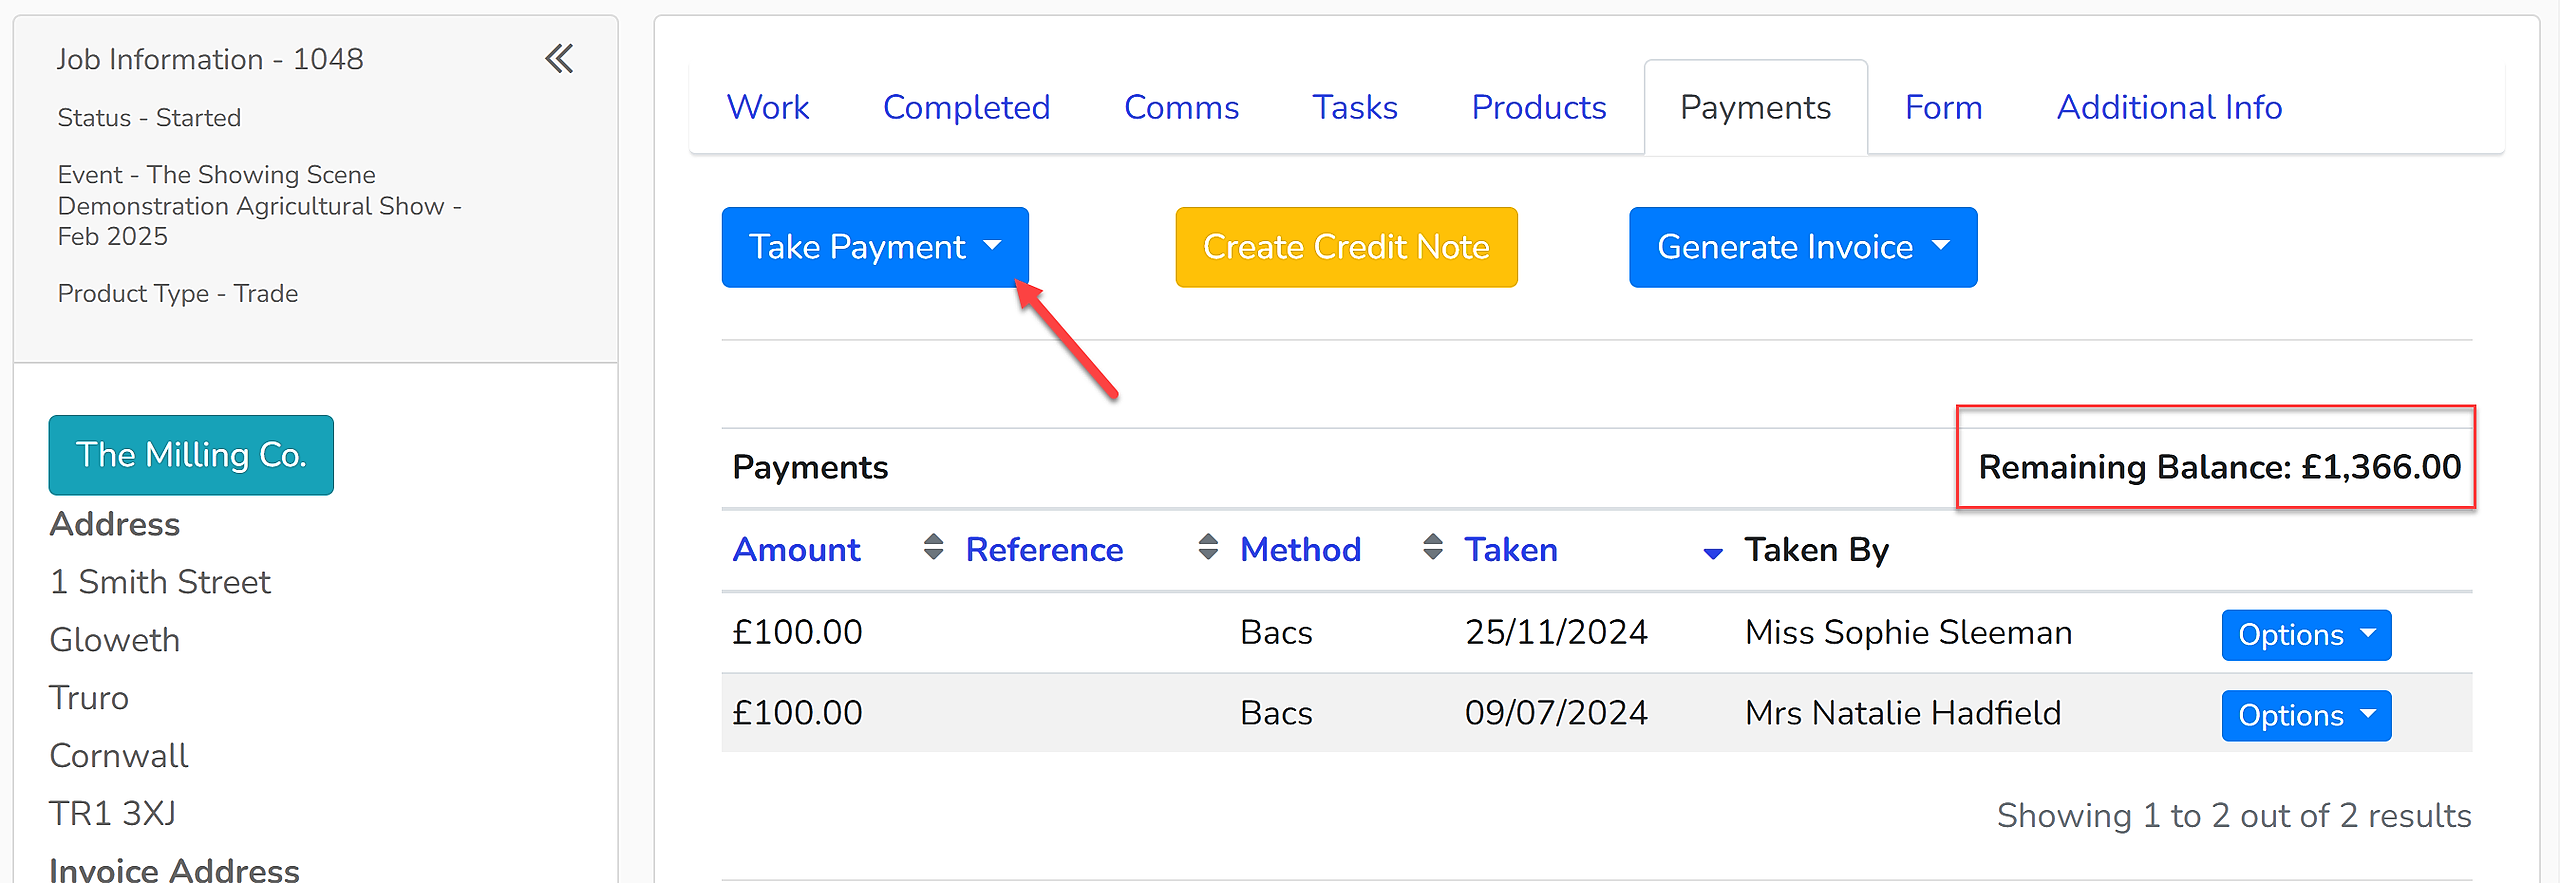Go to the Tasks tab
This screenshot has height=883, width=2560.
coord(1355,107)
